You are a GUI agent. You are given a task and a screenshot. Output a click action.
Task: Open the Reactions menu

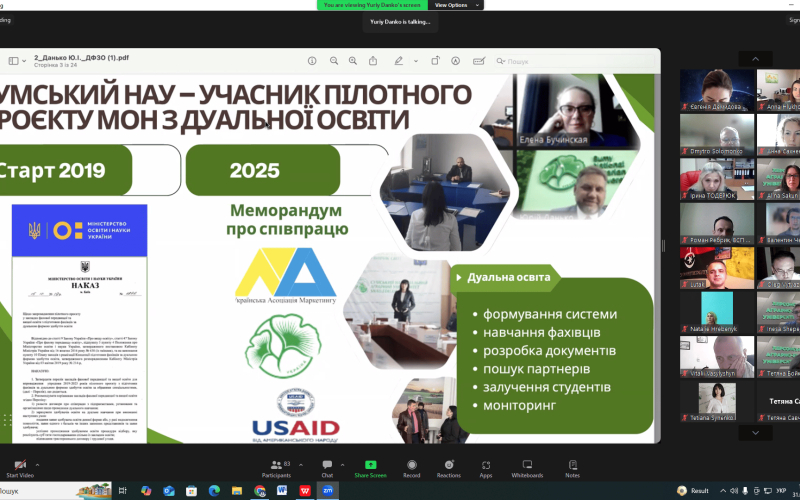pyautogui.click(x=448, y=468)
